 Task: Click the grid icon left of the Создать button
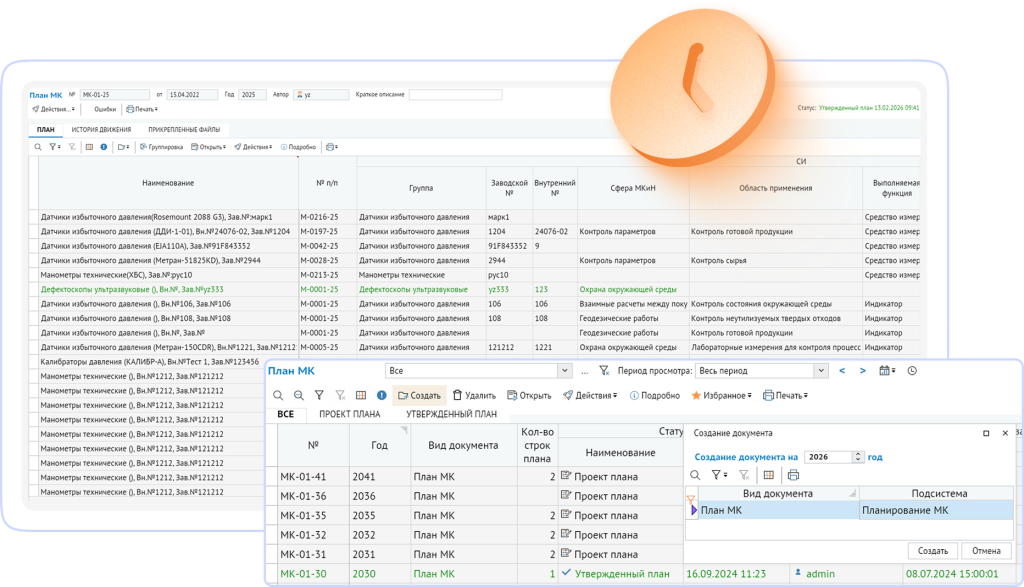pyautogui.click(x=361, y=396)
